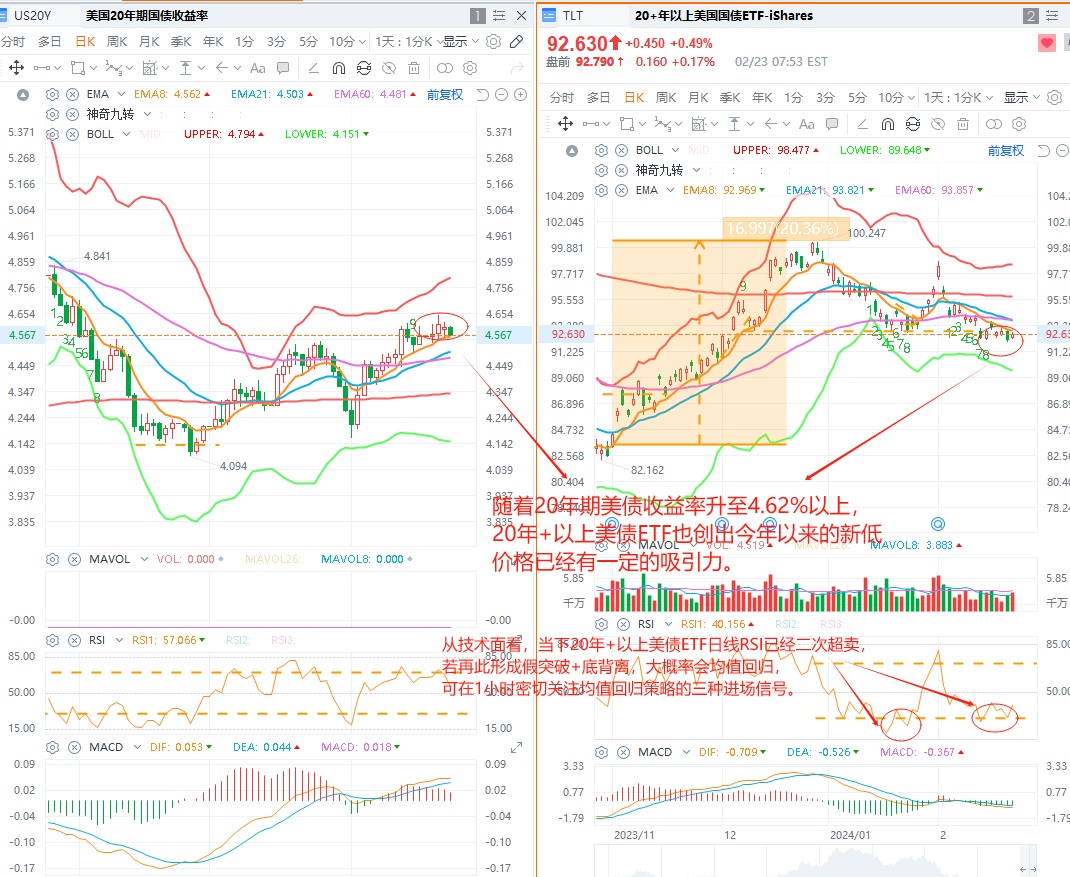Zoom in US20Y chart with plus icon
This screenshot has width=1070, height=877.
click(x=521, y=94)
